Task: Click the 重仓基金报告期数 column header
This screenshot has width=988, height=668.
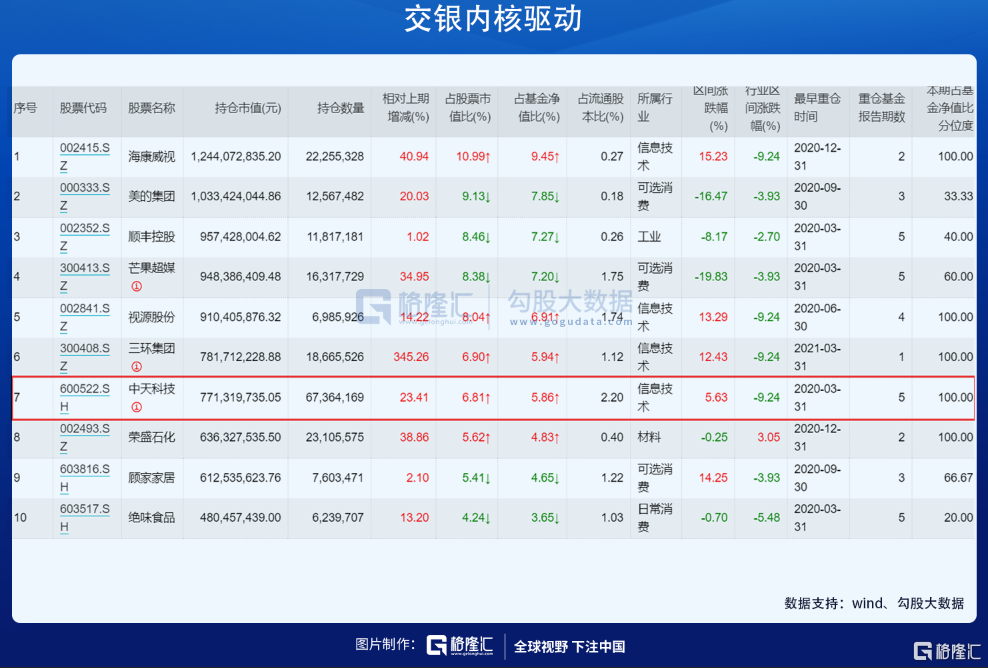Action: point(882,108)
